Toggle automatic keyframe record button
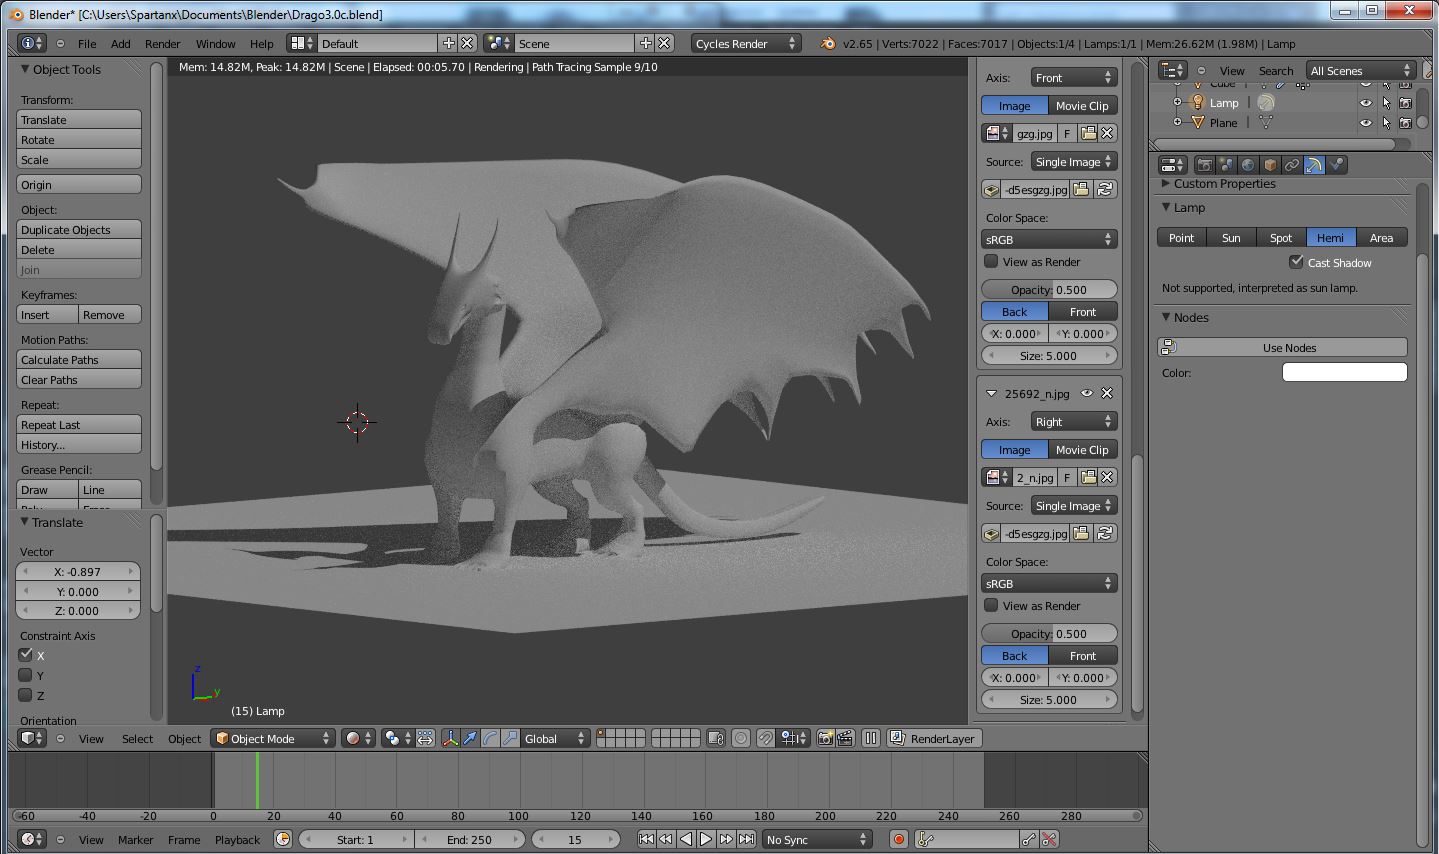Viewport: 1439px width, 854px height. click(898, 839)
